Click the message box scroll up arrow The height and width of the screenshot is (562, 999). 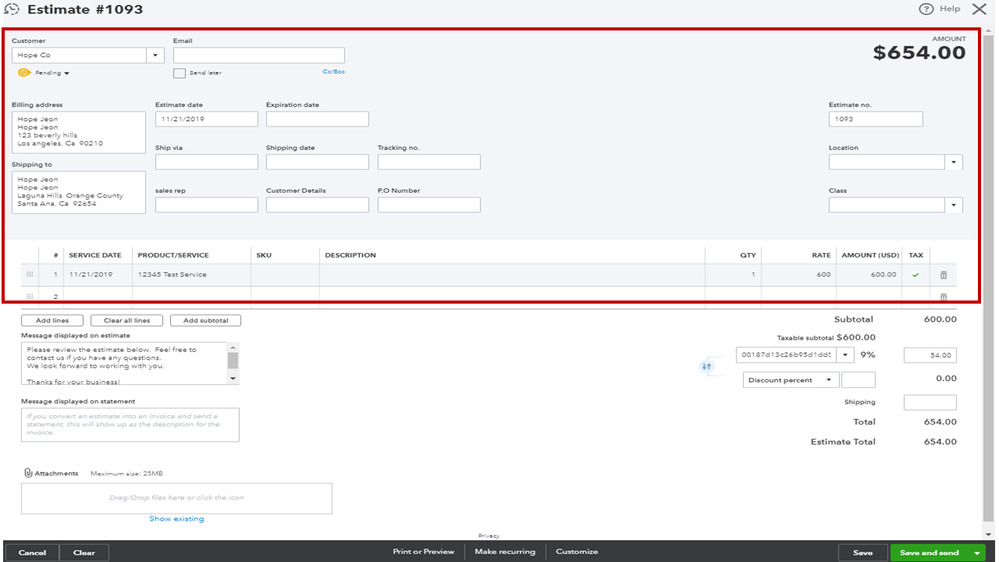[233, 348]
